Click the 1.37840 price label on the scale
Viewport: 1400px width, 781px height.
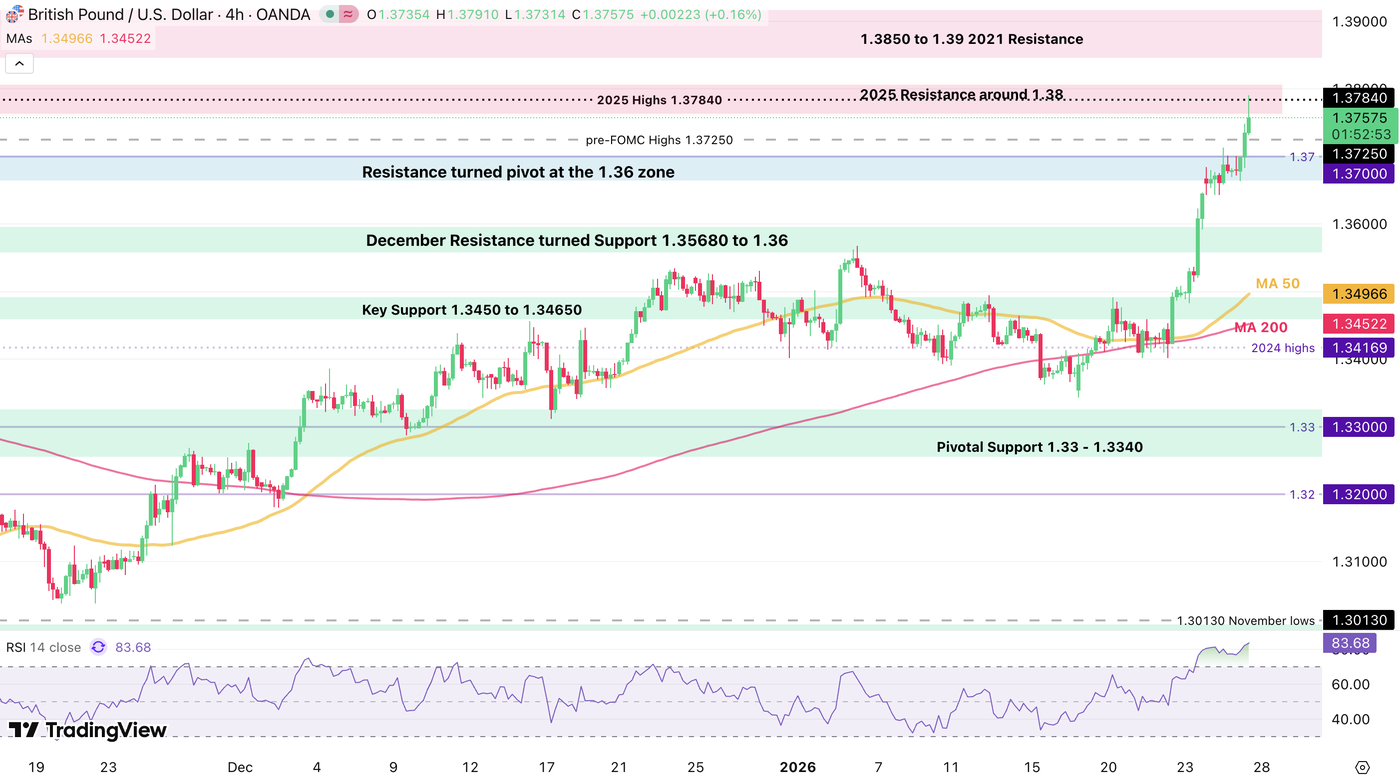(x=1357, y=98)
